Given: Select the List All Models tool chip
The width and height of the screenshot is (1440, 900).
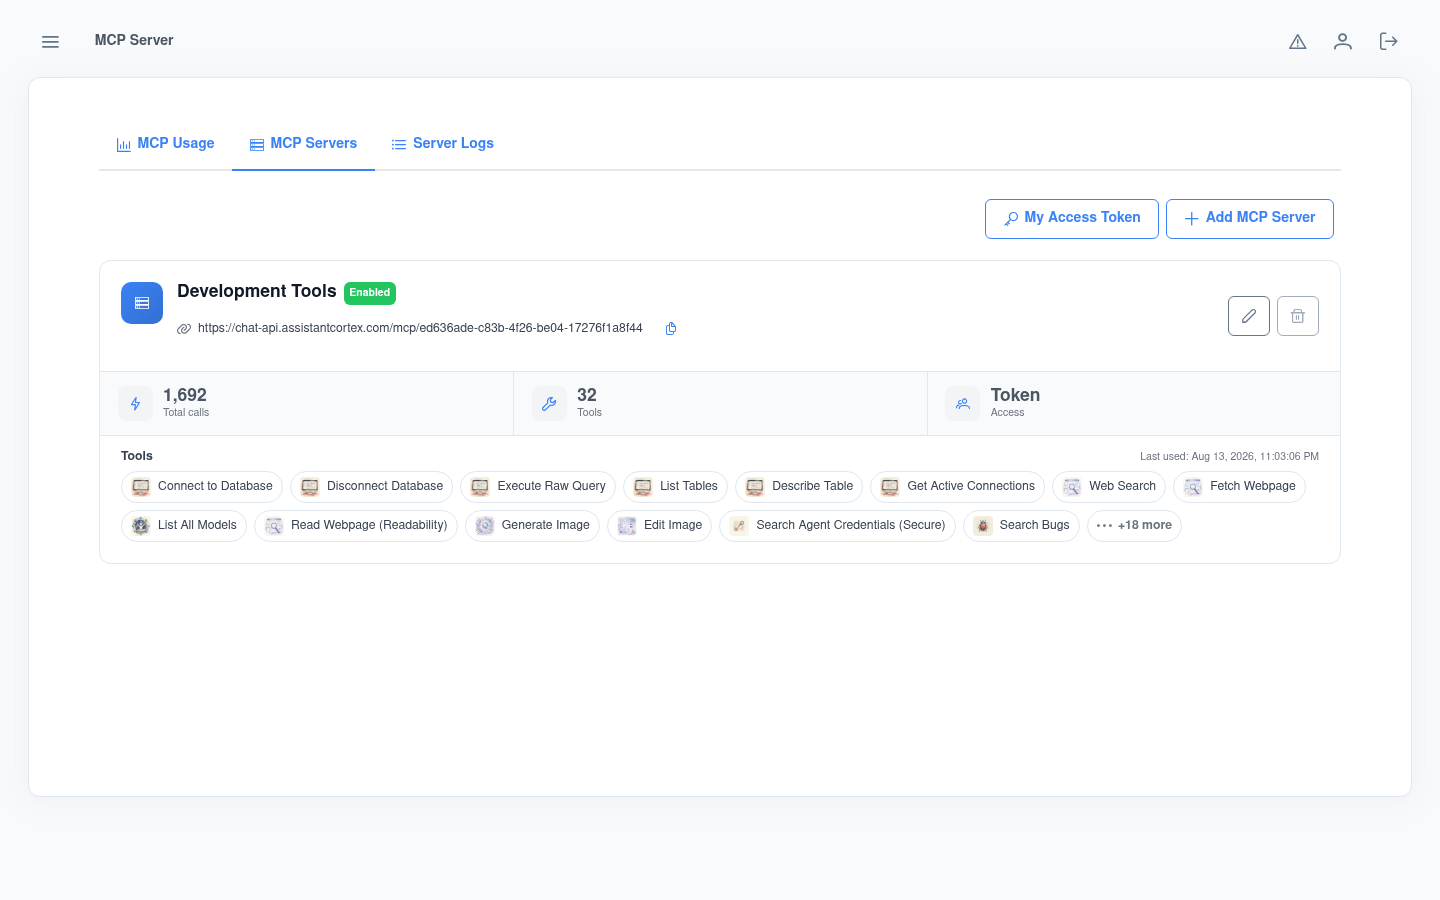Looking at the screenshot, I should [x=184, y=526].
